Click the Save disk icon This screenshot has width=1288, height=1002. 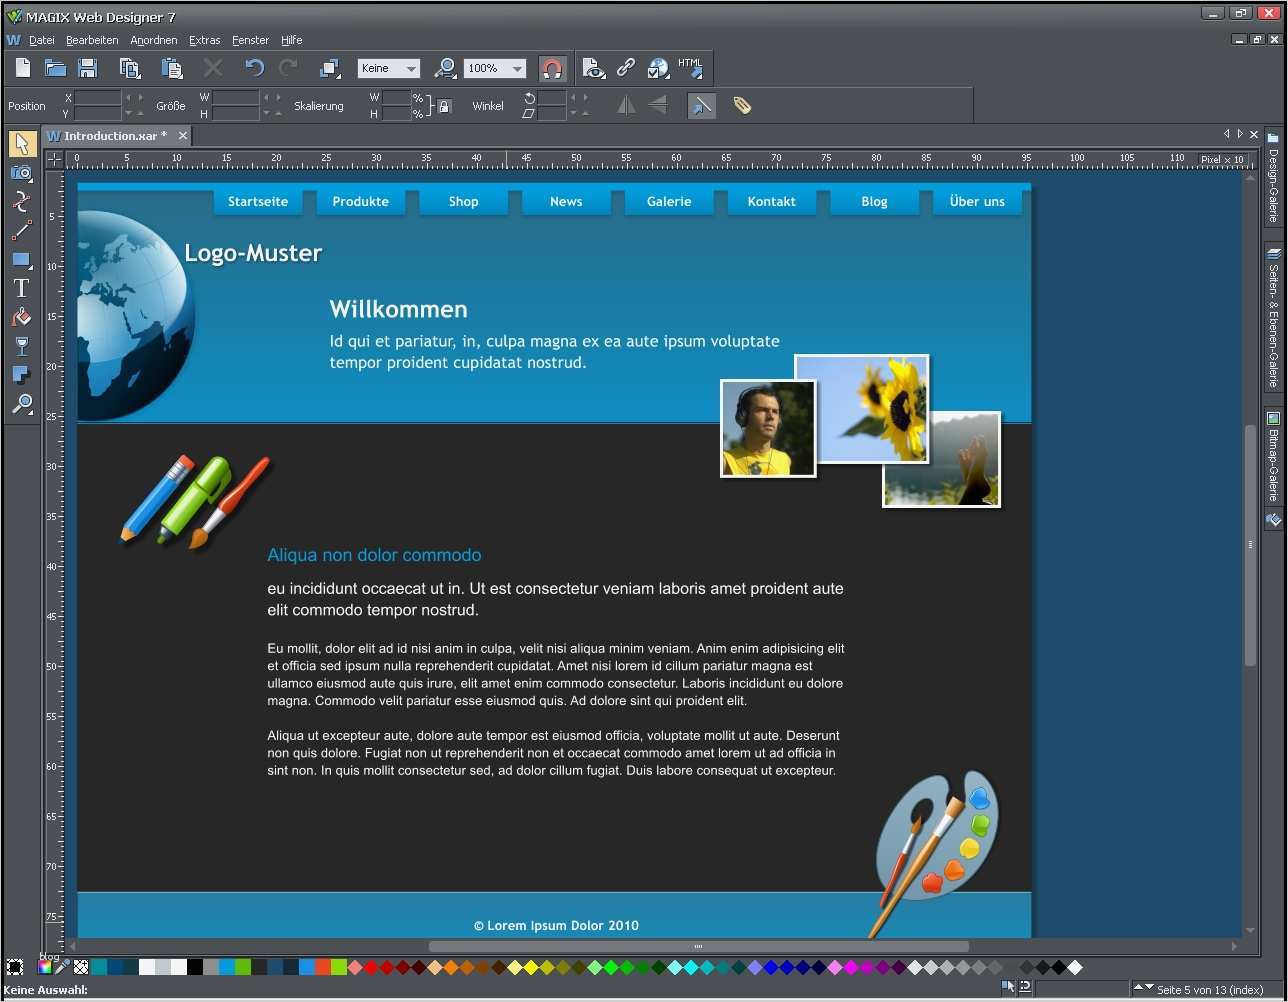[88, 68]
